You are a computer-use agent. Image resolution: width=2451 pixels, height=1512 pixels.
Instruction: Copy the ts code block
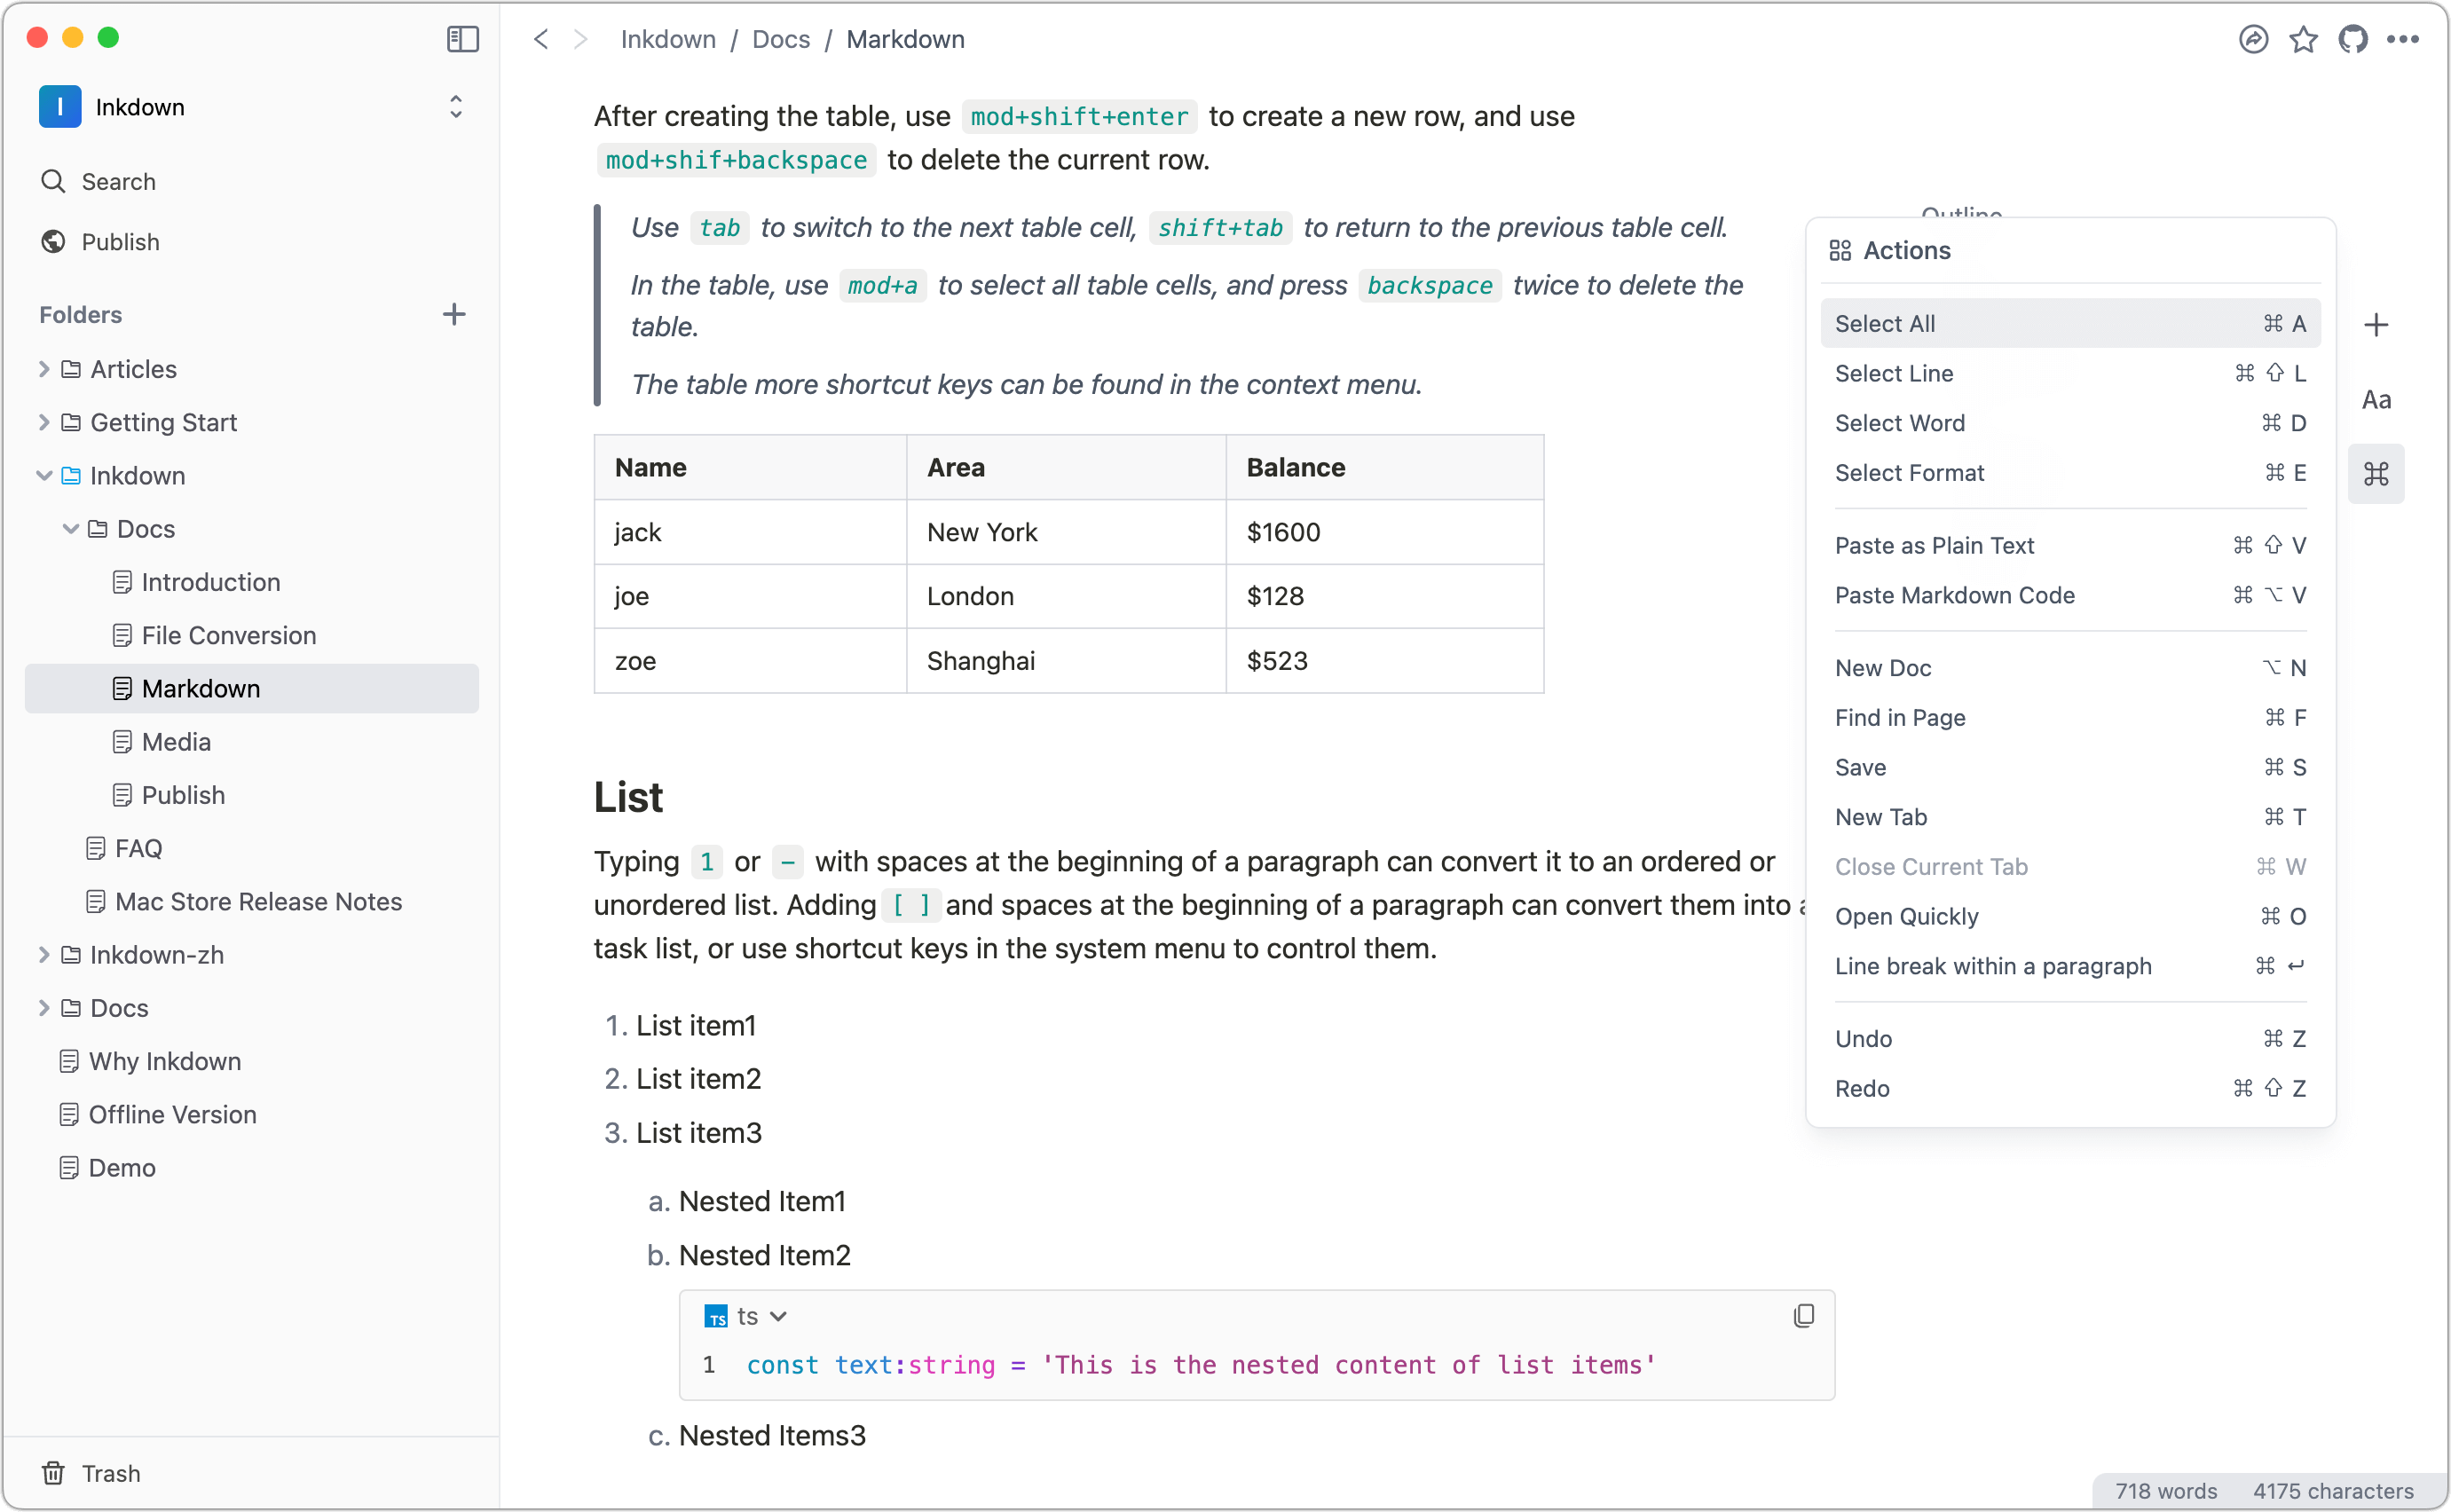point(1803,1316)
